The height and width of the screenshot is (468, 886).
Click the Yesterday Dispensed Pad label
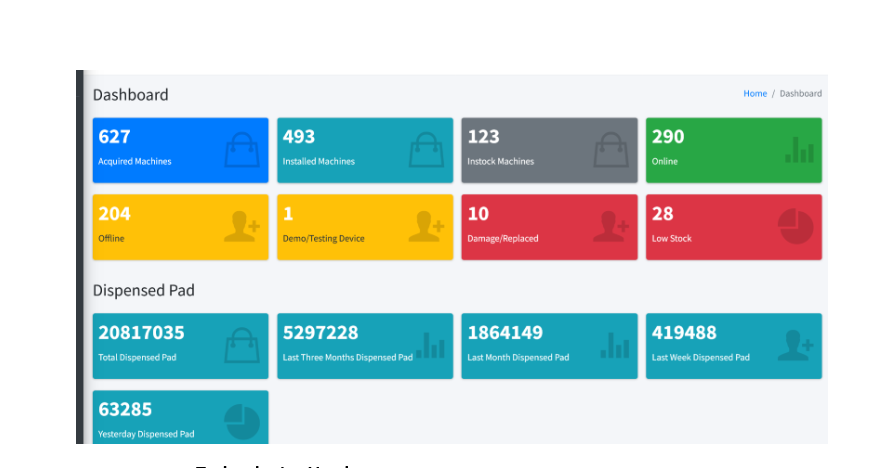146,434
